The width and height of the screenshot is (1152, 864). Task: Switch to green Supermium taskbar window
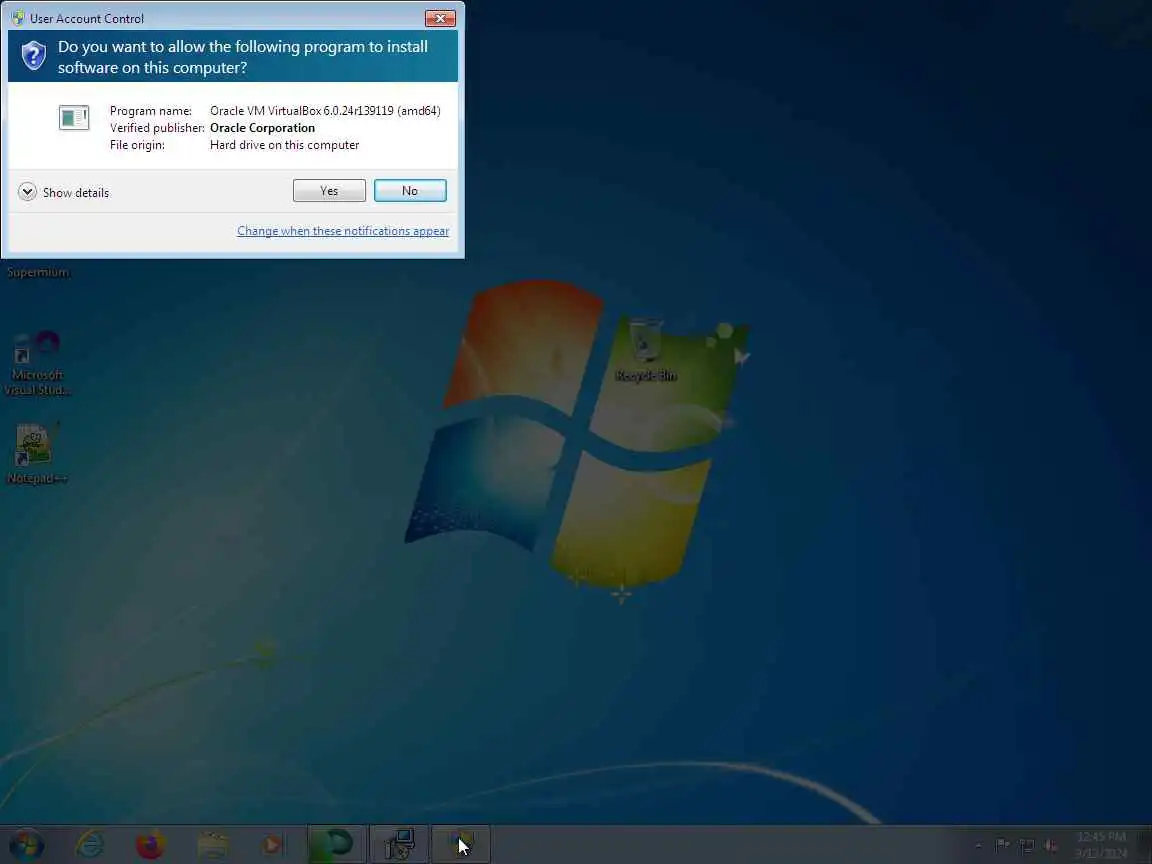[x=336, y=845]
